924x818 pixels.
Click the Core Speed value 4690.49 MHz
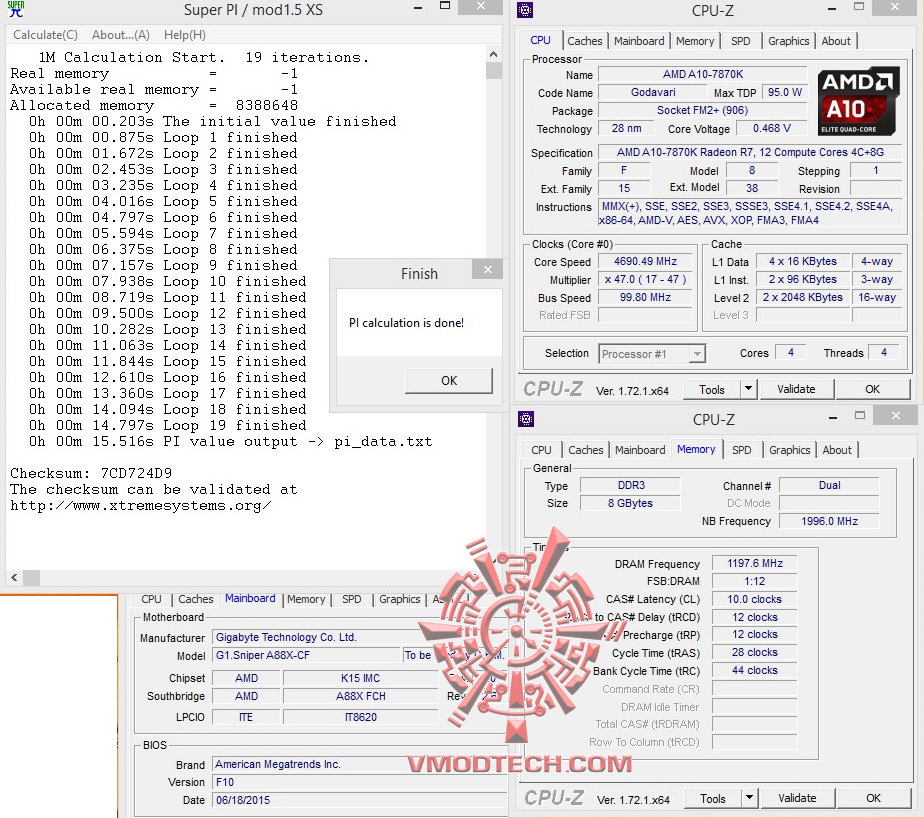[x=645, y=261]
